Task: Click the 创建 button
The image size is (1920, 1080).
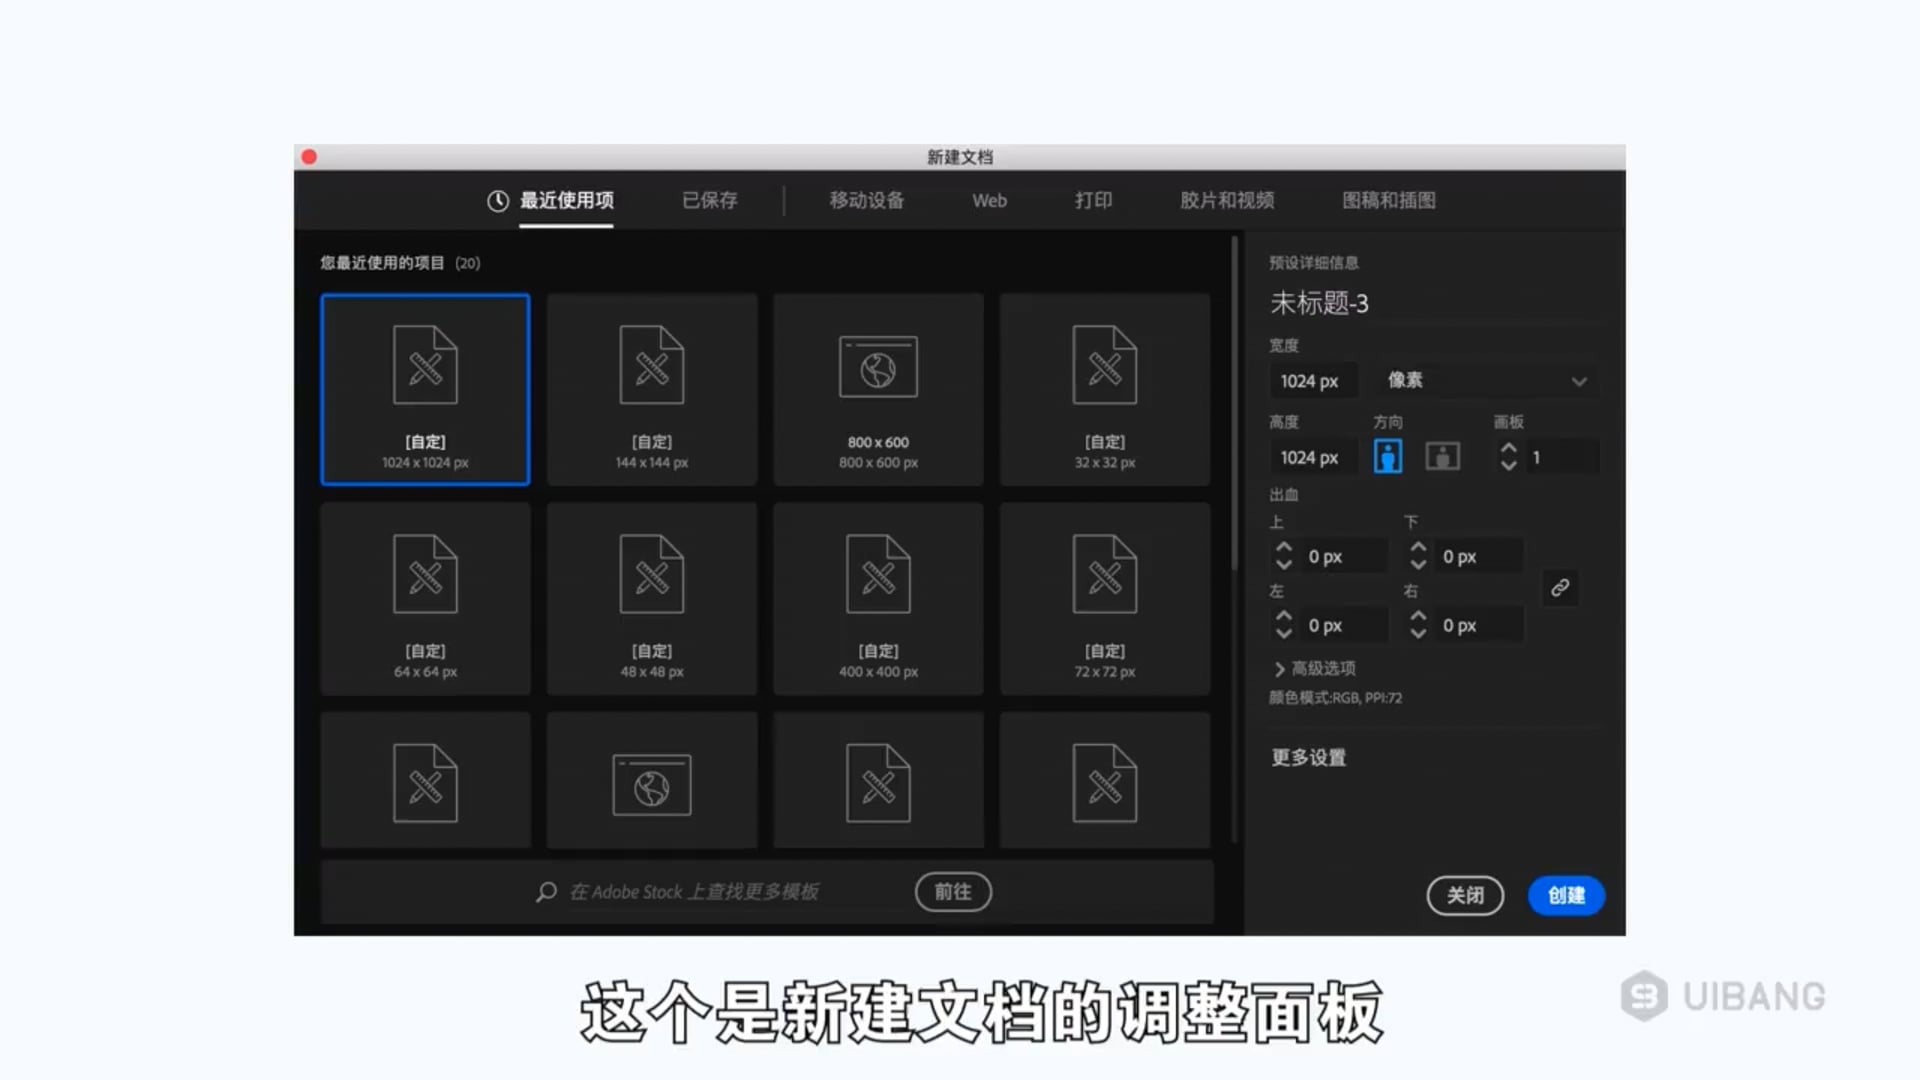Action: coord(1565,895)
